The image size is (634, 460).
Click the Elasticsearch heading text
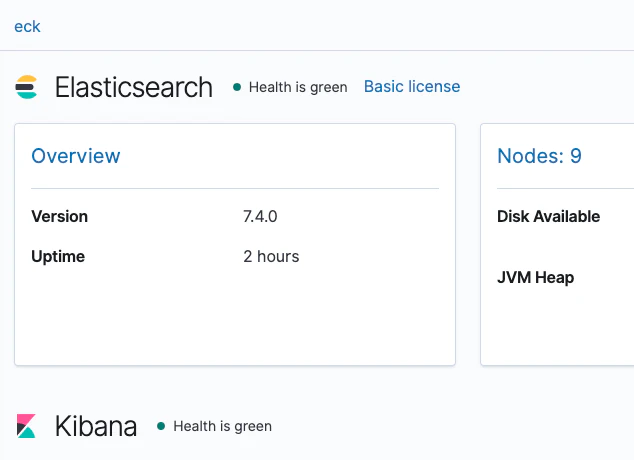click(133, 87)
